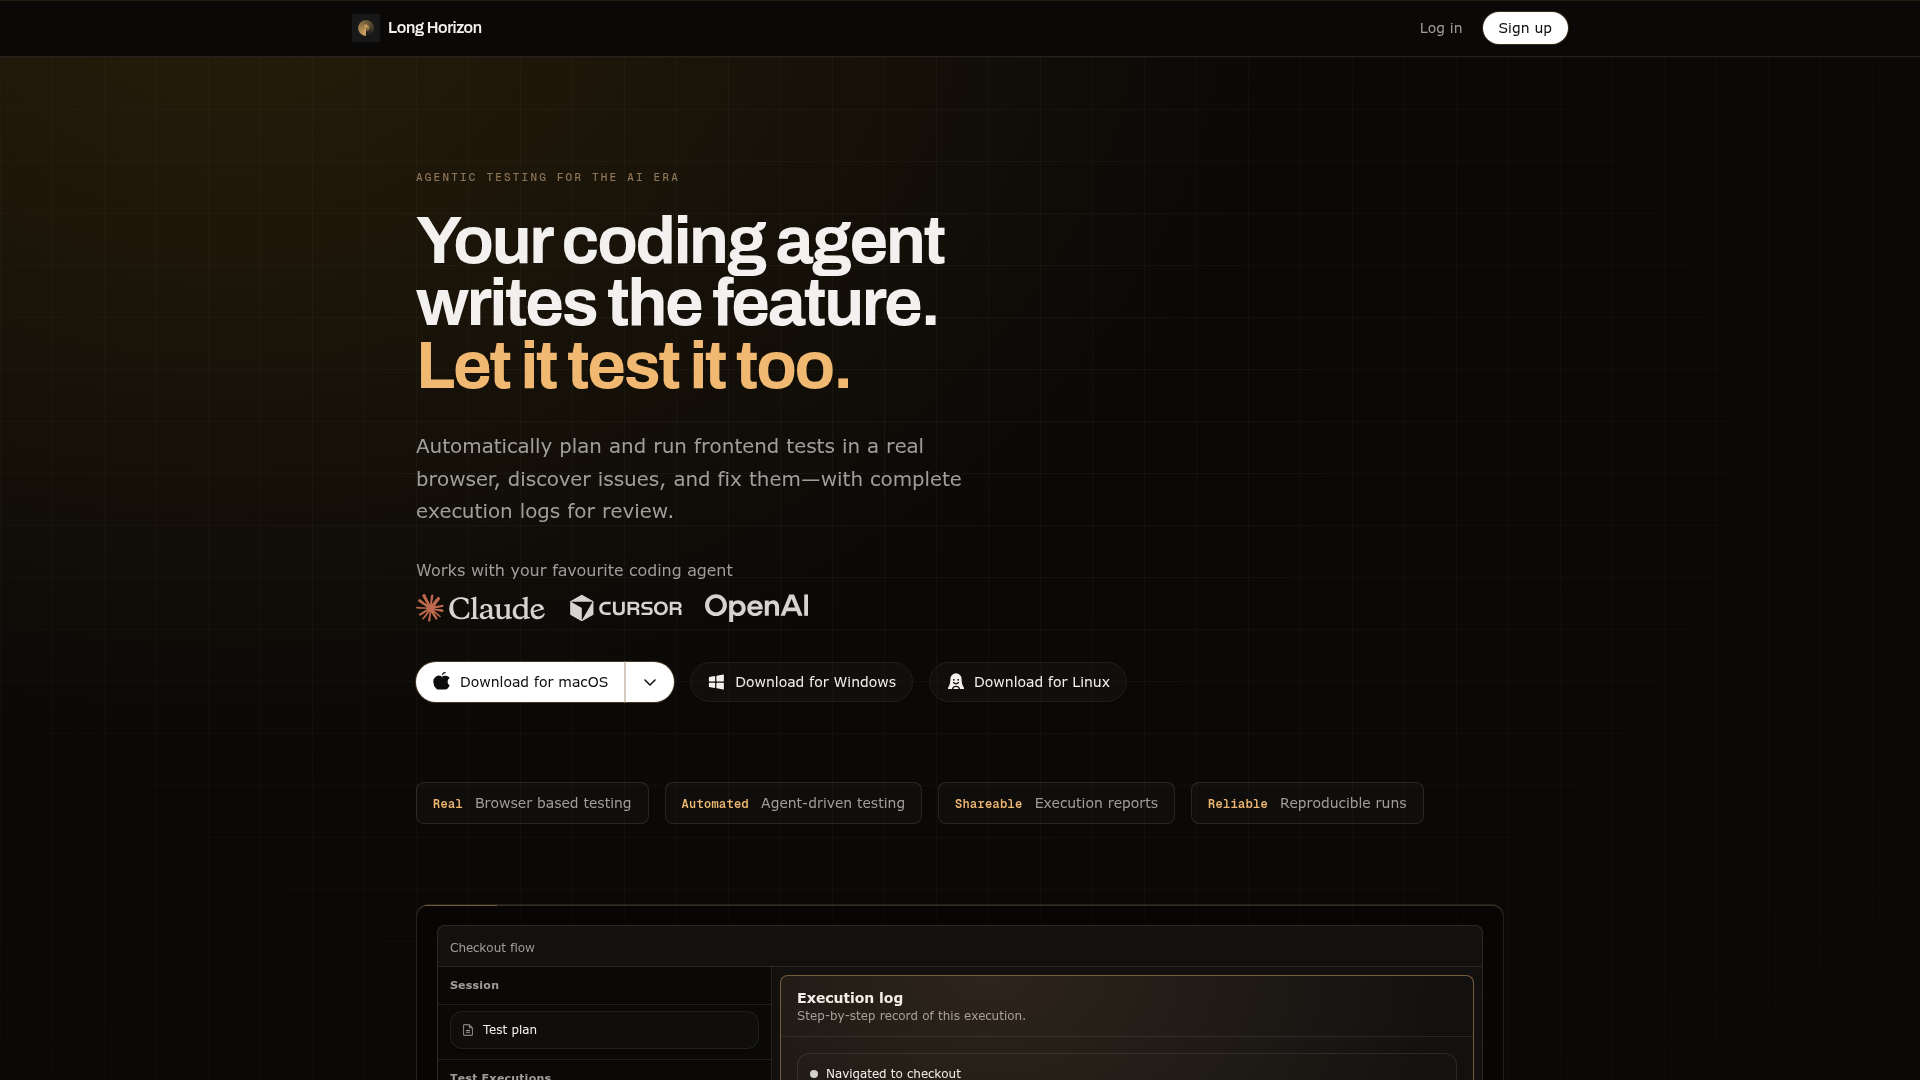Click Download for Linux button
Image resolution: width=1920 pixels, height=1080 pixels.
(1027, 682)
